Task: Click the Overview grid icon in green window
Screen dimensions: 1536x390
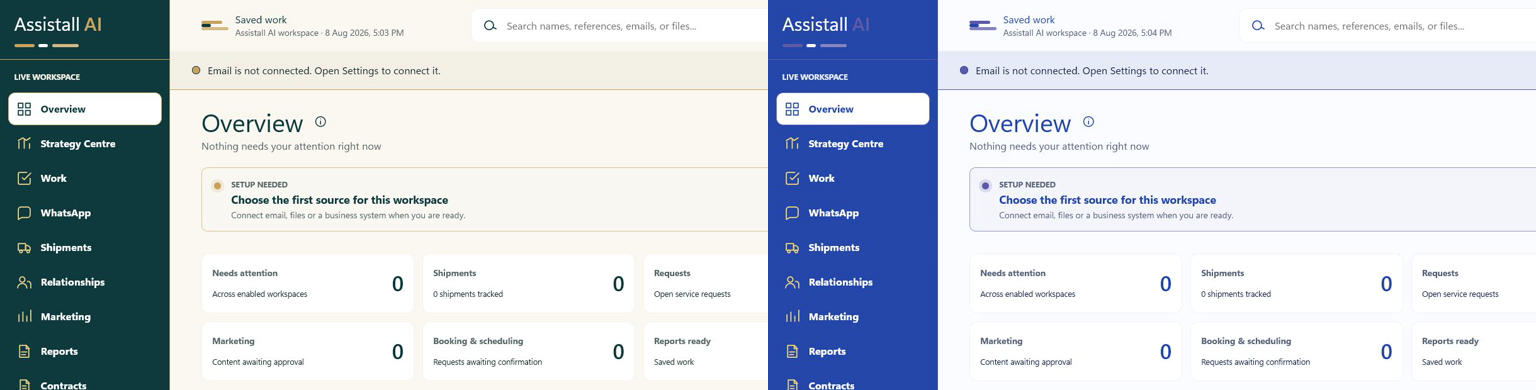Action: 24,109
